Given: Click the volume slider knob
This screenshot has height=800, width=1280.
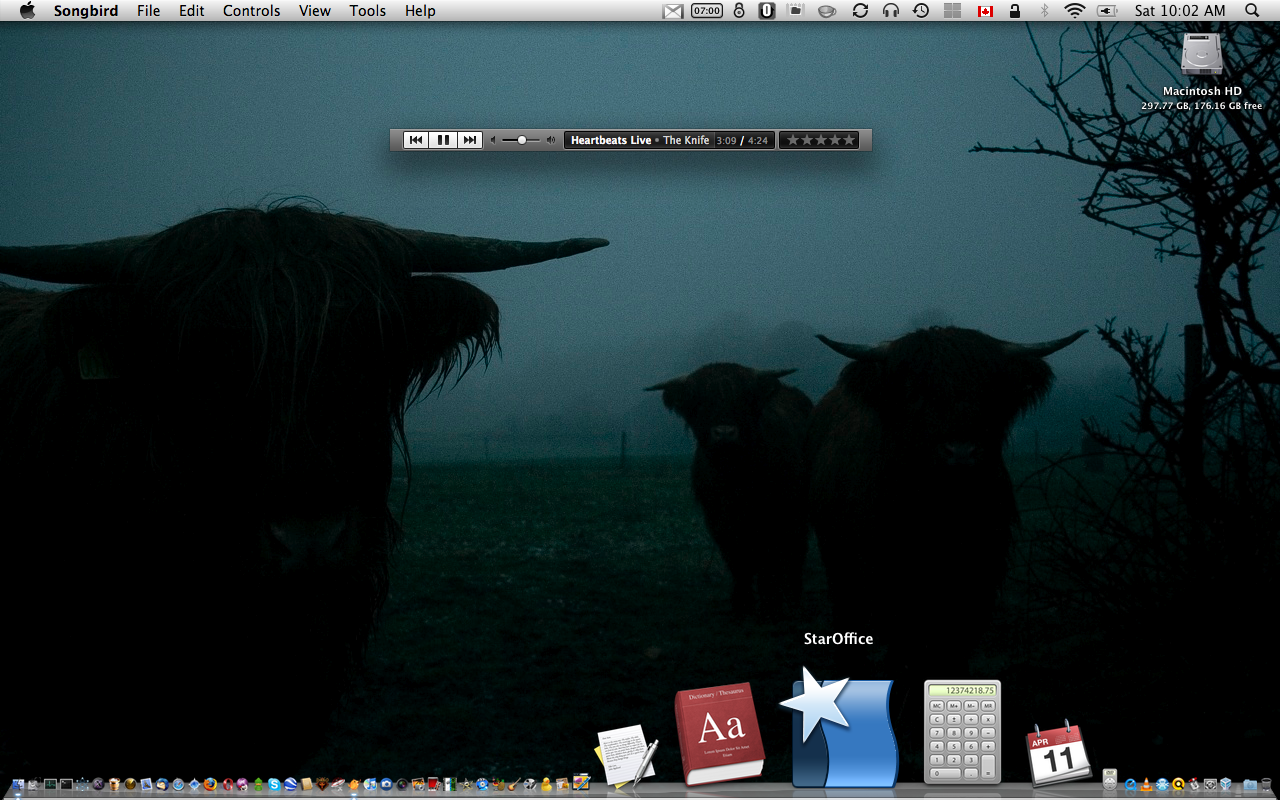Looking at the screenshot, I should pos(522,140).
